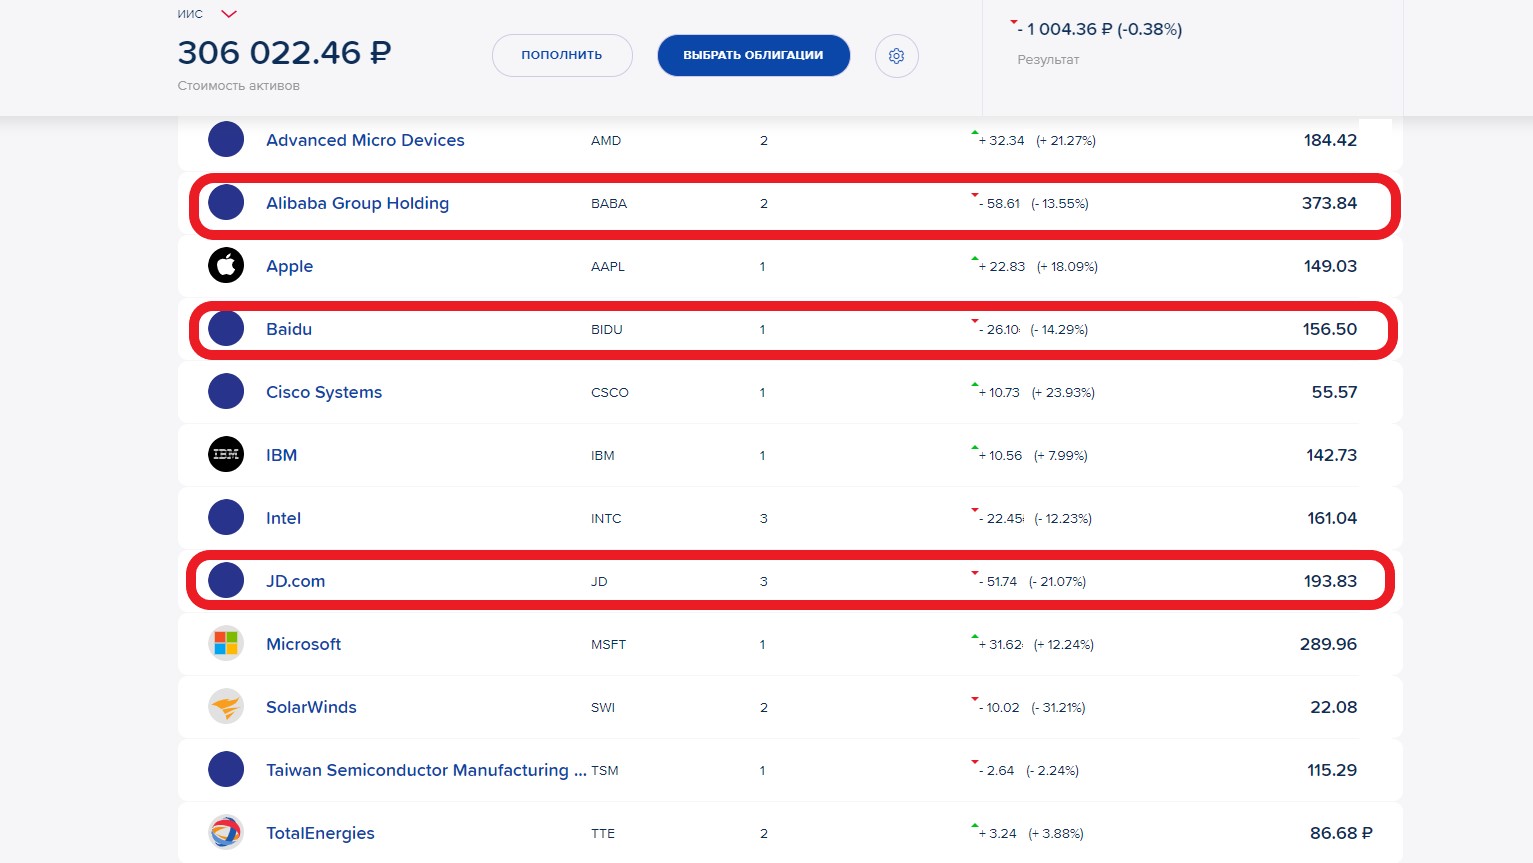Screen dimensions: 1533x863
Task: Click the AAPL ticker text
Action: (x=608, y=267)
